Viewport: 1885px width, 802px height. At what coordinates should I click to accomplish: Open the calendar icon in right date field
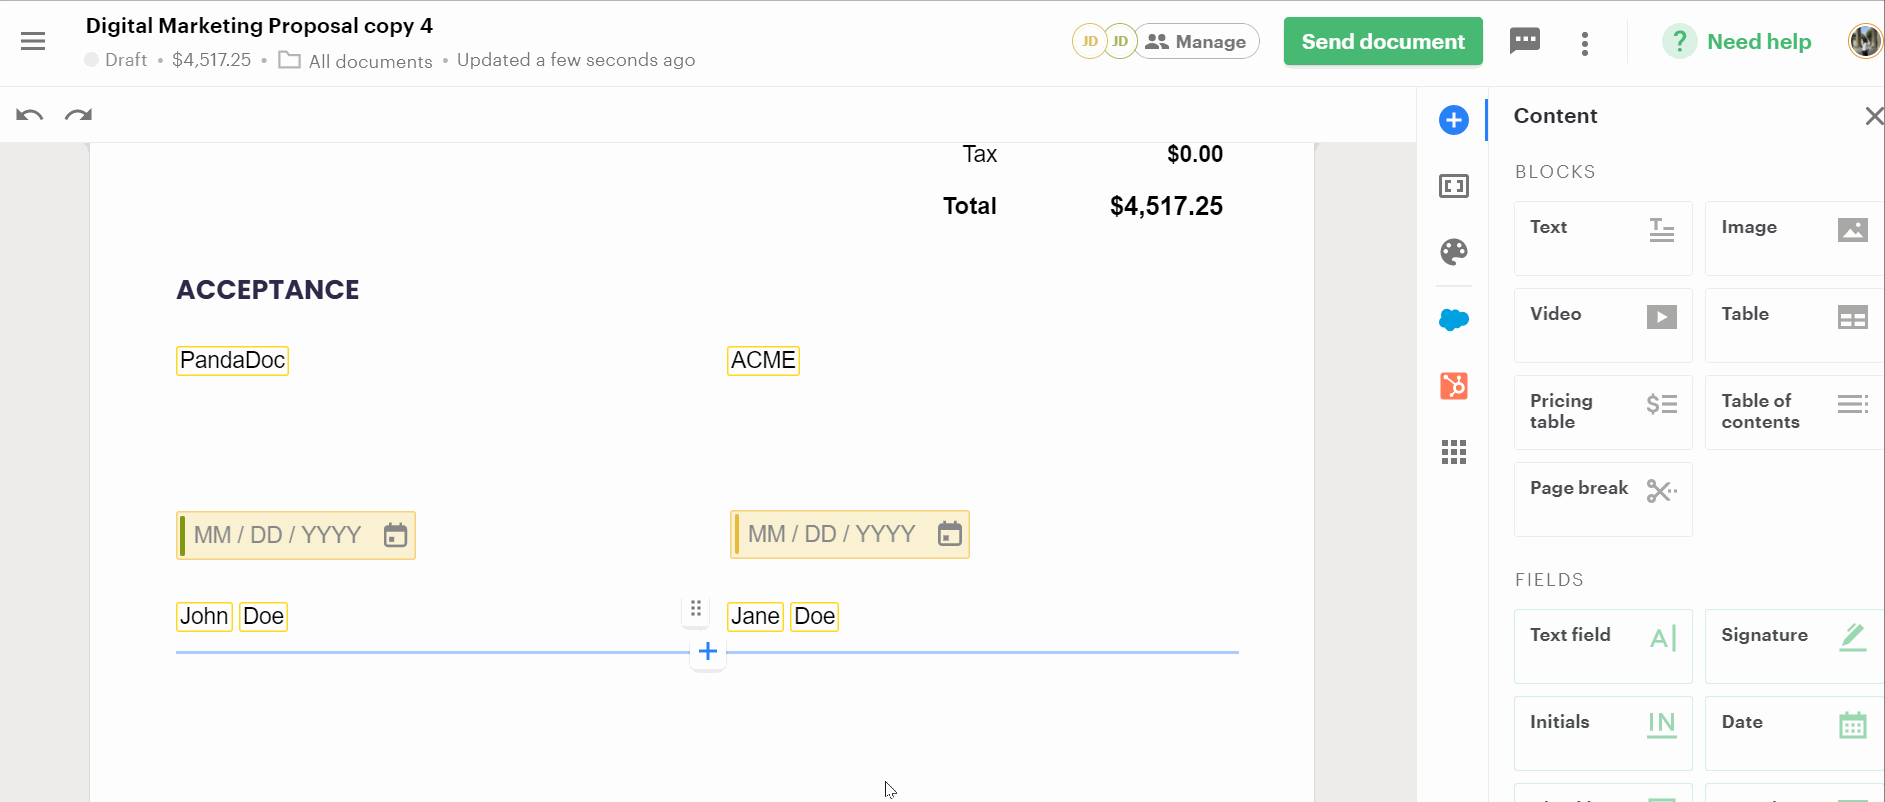(950, 534)
